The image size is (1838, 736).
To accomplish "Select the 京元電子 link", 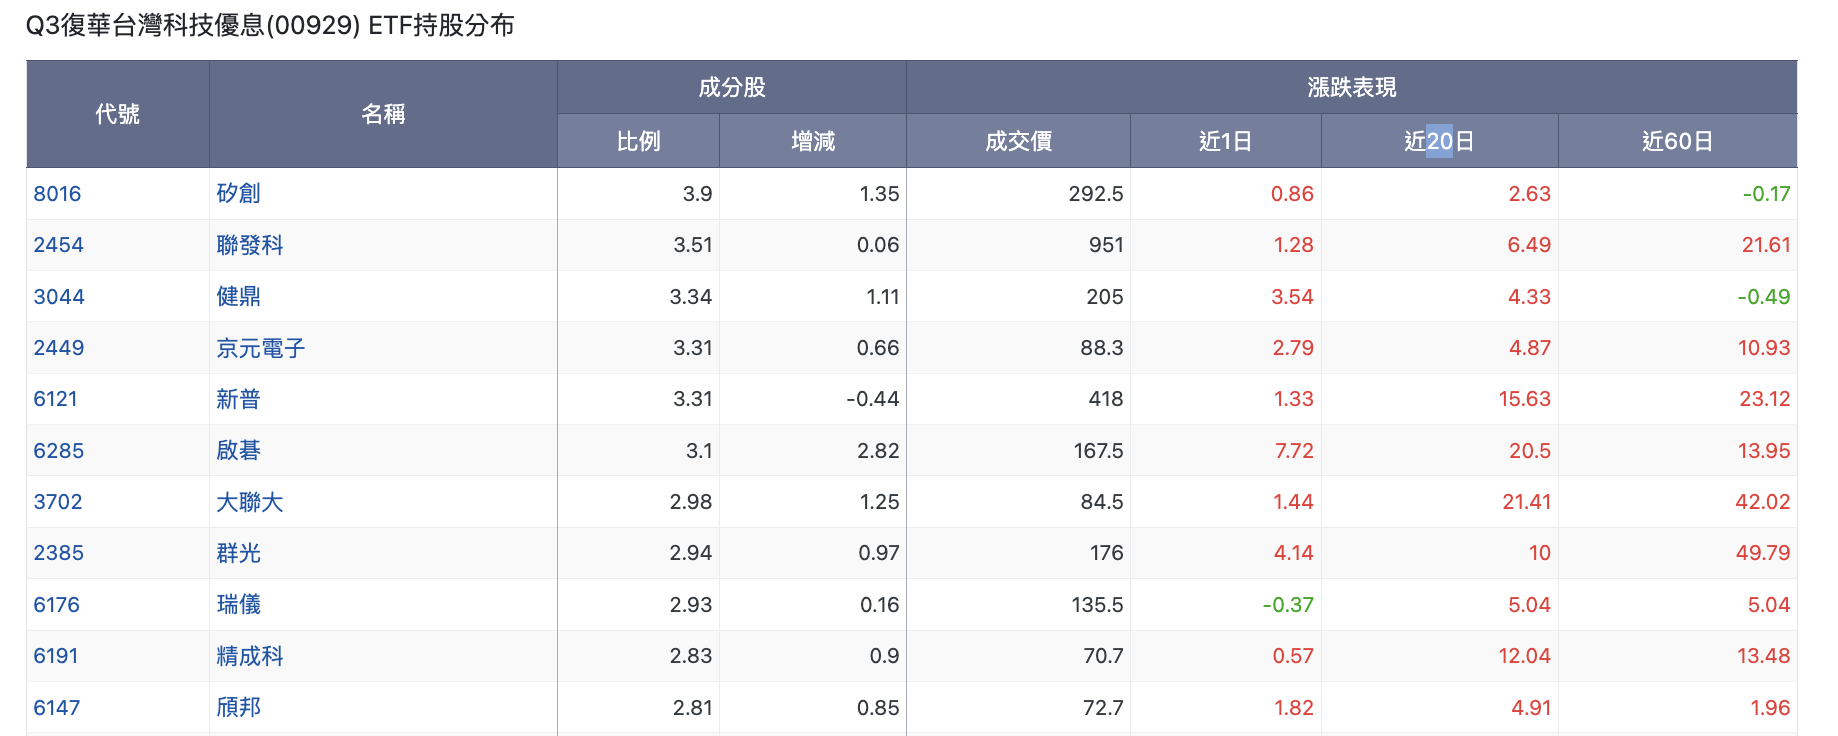I will [261, 348].
